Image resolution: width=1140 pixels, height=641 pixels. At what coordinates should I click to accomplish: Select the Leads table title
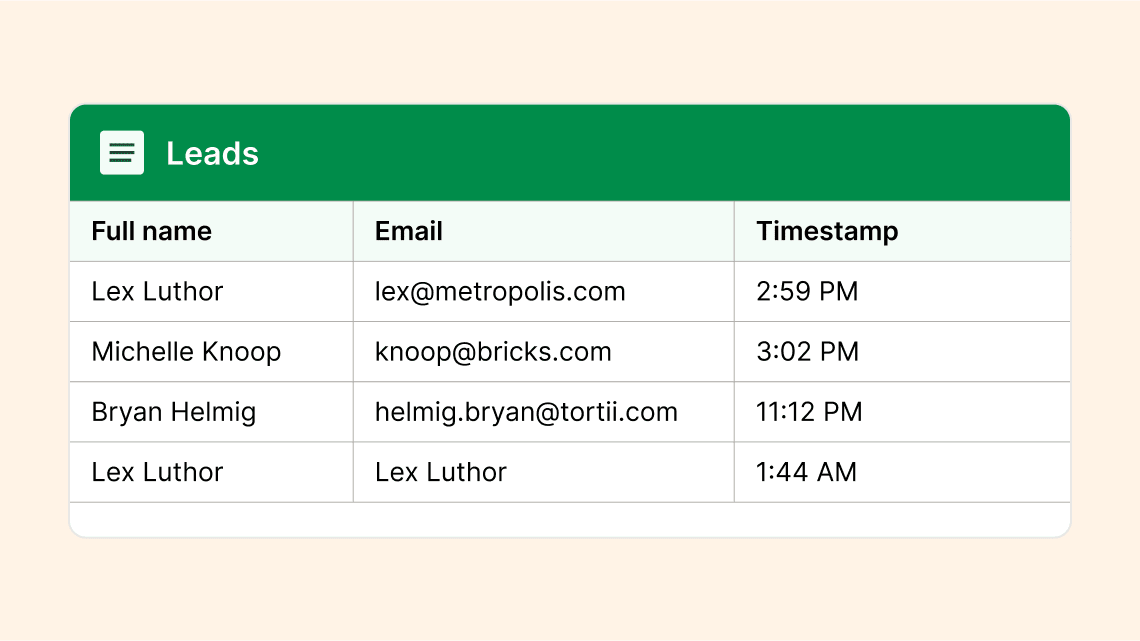point(212,153)
